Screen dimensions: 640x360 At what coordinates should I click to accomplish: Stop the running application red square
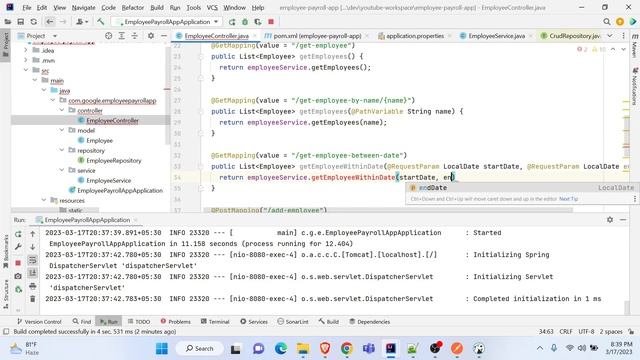[271, 22]
